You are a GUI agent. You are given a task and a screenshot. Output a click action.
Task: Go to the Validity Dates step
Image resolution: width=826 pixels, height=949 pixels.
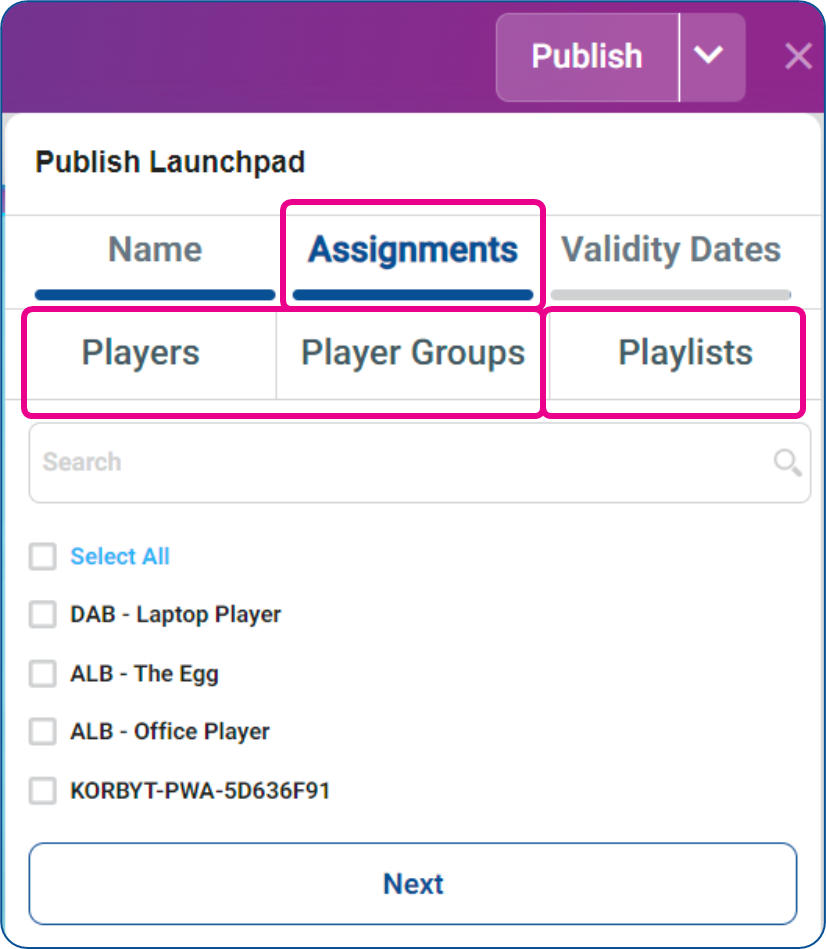(x=670, y=250)
